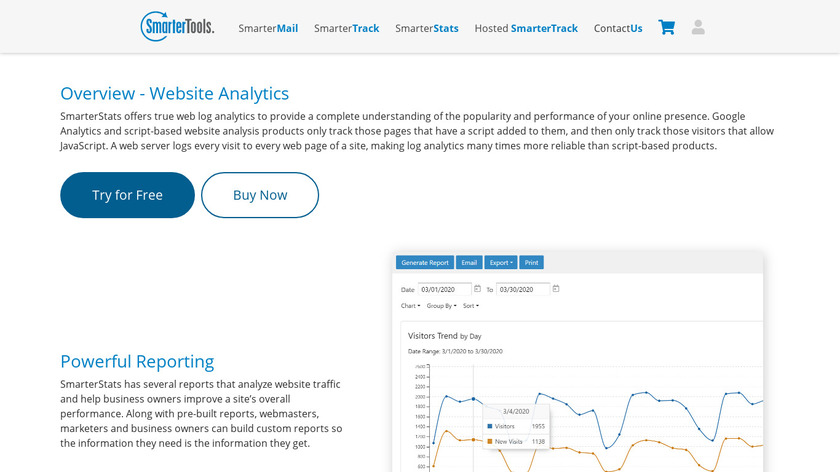Click the Overview - Website Analytics heading

tap(175, 93)
